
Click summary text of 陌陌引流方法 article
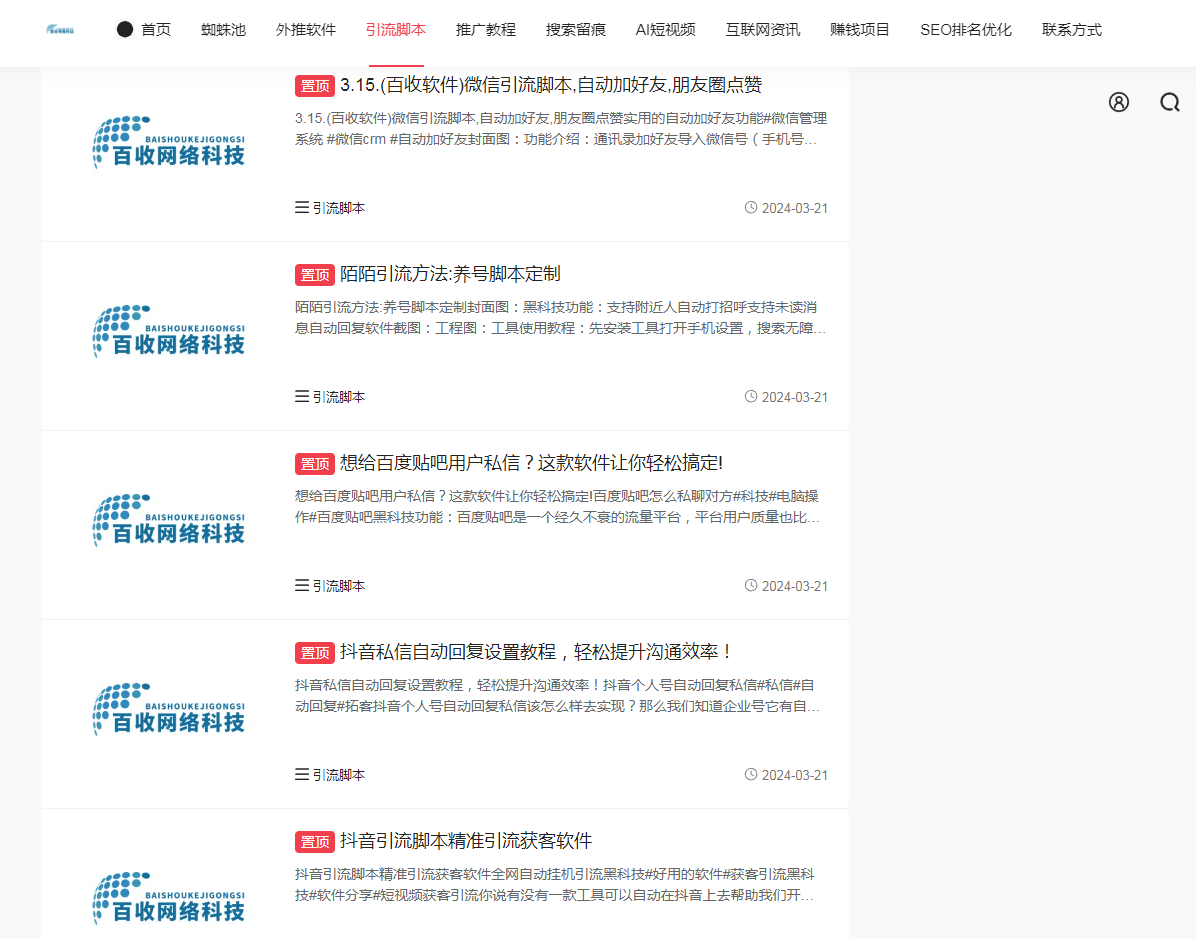pyautogui.click(x=561, y=318)
